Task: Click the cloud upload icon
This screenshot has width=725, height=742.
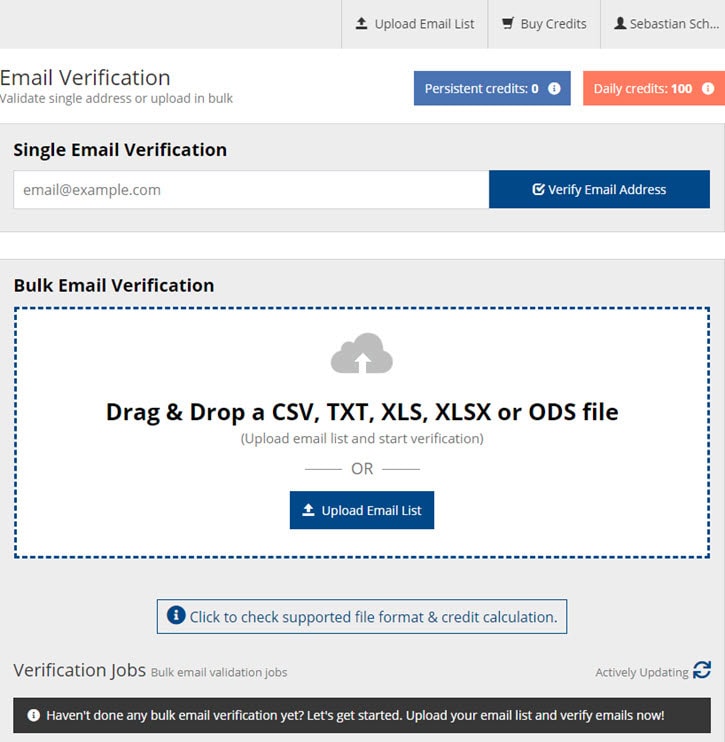Action: coord(361,354)
